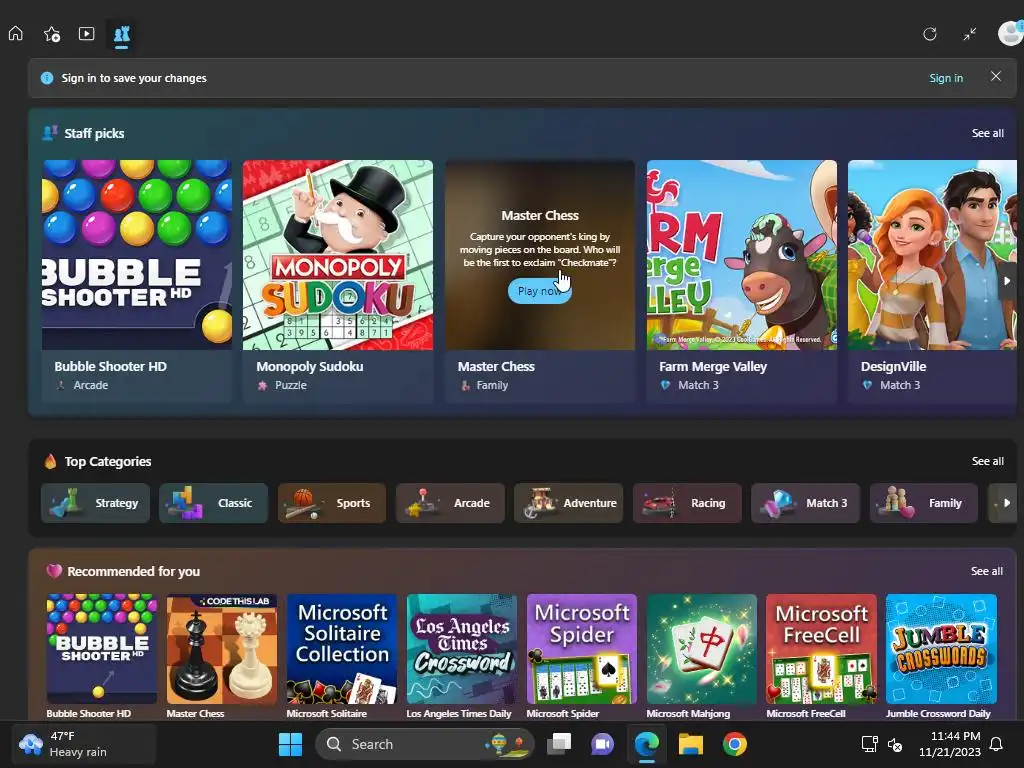Select the Adventure category
Viewport: 1024px width, 768px height.
[569, 503]
